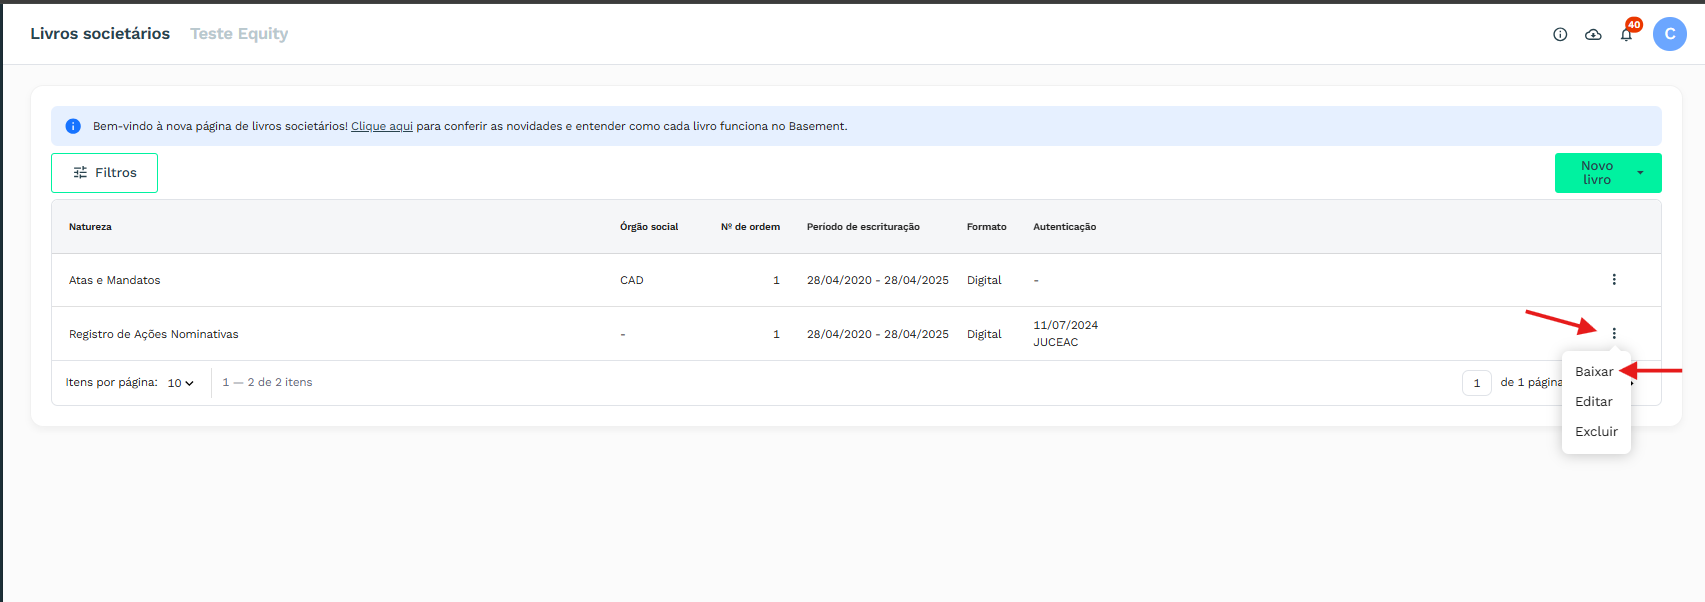
Task: Expand the Novo livro dropdown arrow
Action: (x=1640, y=173)
